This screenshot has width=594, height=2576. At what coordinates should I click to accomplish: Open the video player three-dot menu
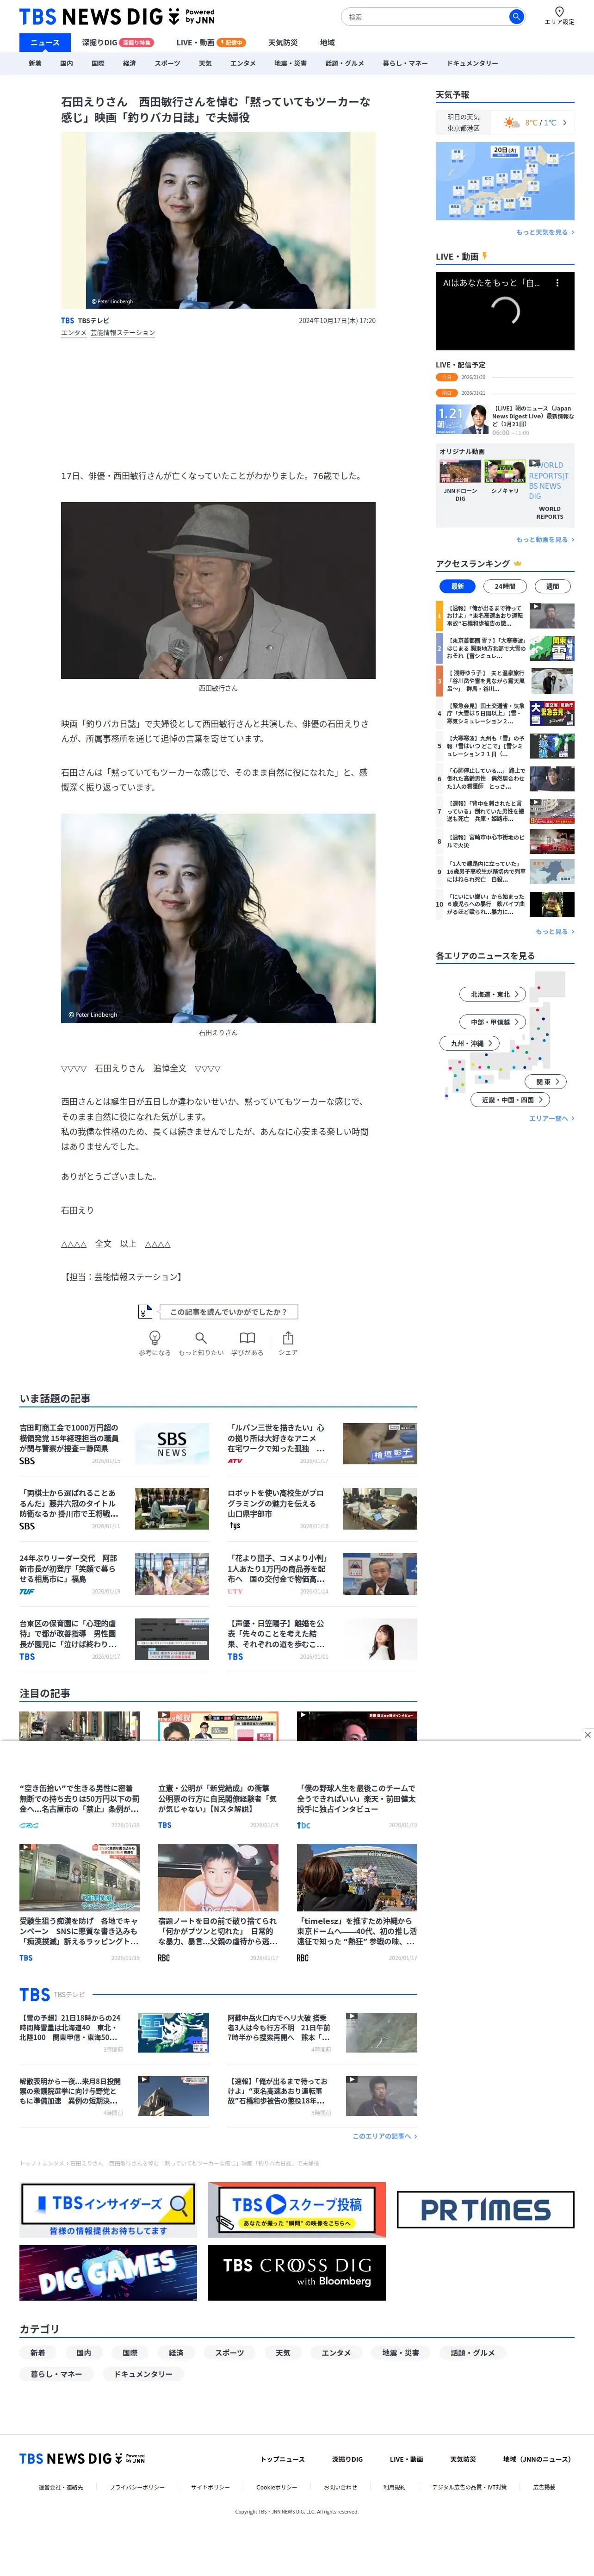557,283
